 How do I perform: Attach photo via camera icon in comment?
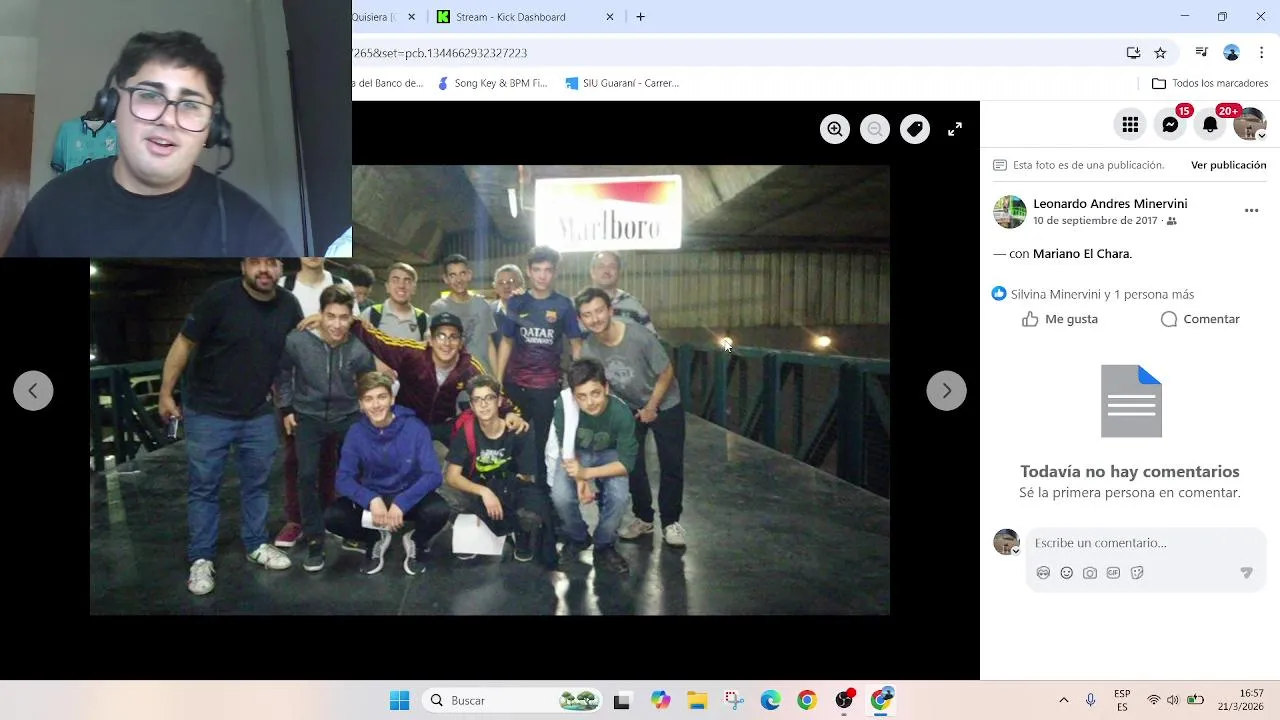click(1090, 573)
